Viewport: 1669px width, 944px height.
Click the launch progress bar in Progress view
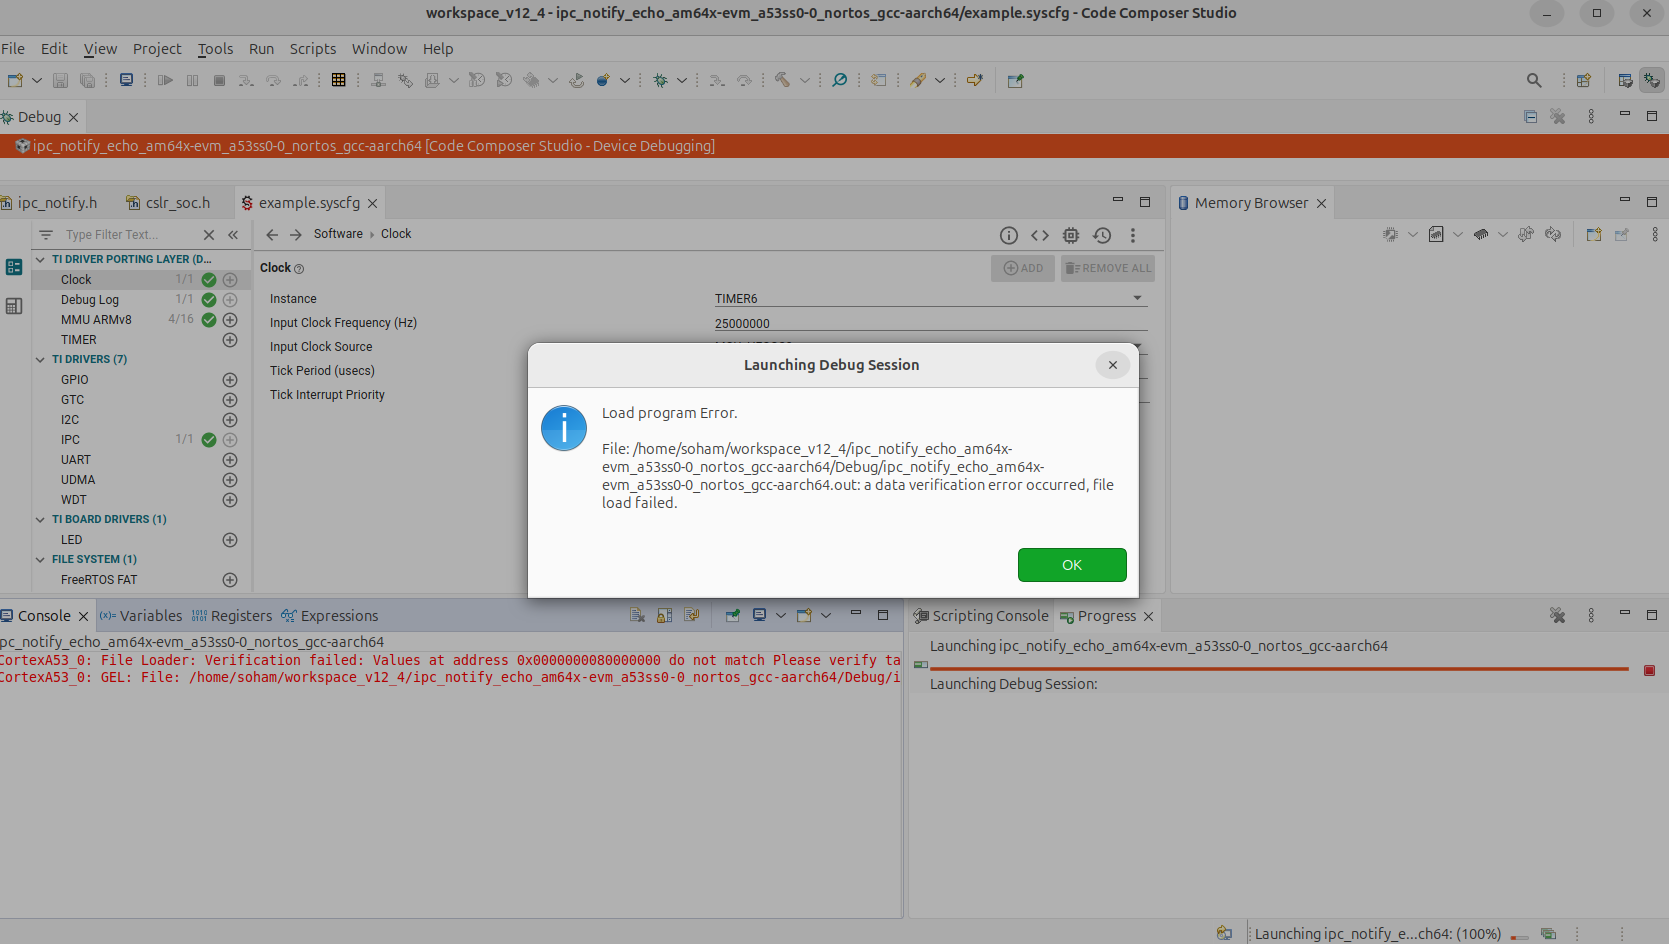click(x=1279, y=669)
